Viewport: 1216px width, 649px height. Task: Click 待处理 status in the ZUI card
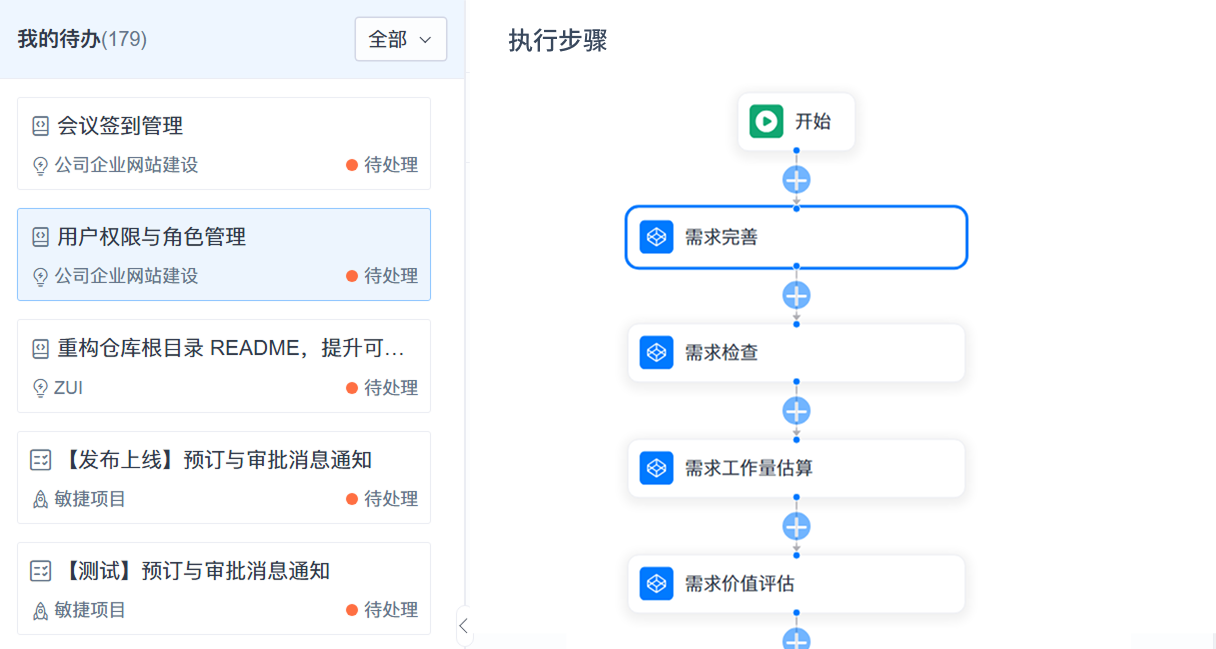click(x=382, y=388)
